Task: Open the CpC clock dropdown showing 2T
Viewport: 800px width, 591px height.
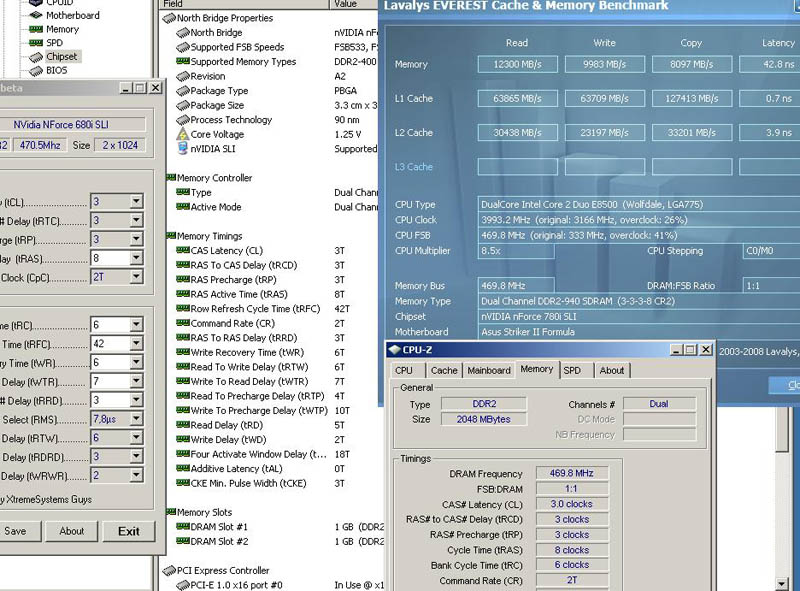Action: pos(136,277)
